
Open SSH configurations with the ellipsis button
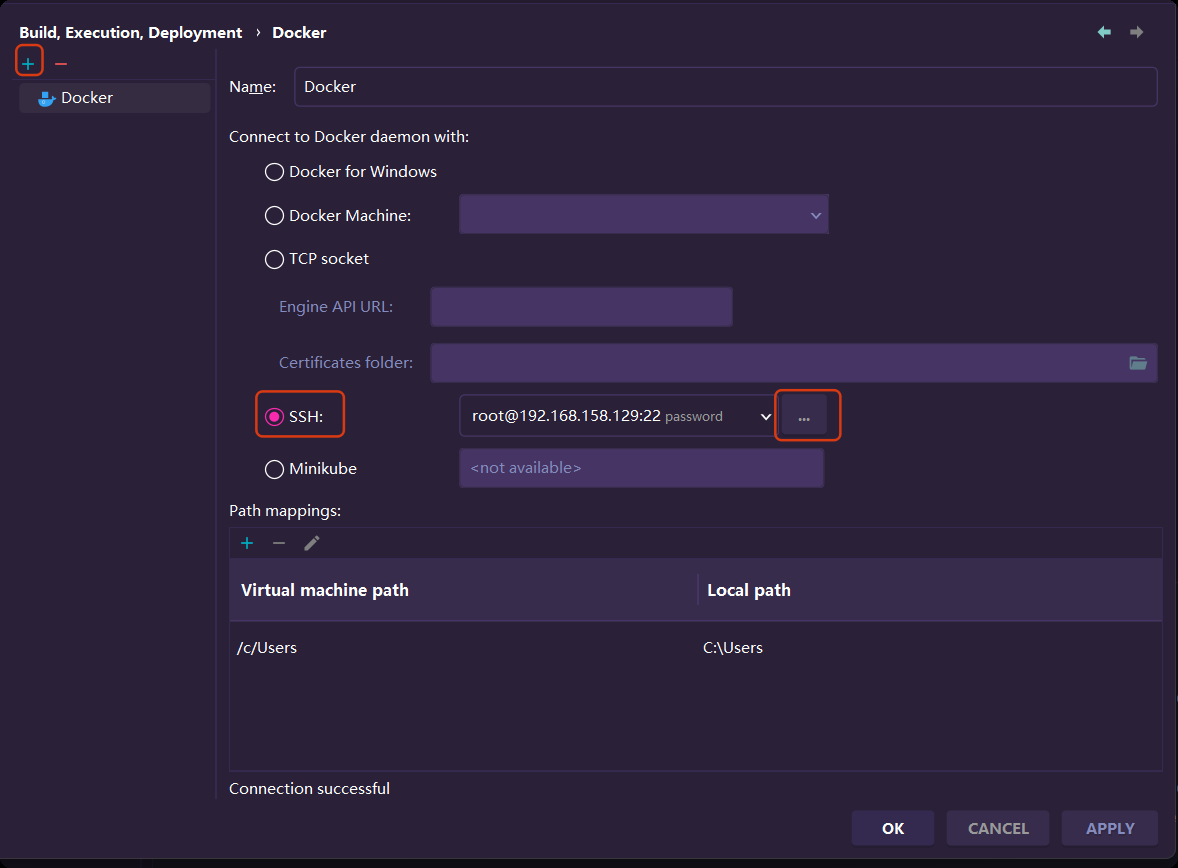pyautogui.click(x=804, y=416)
